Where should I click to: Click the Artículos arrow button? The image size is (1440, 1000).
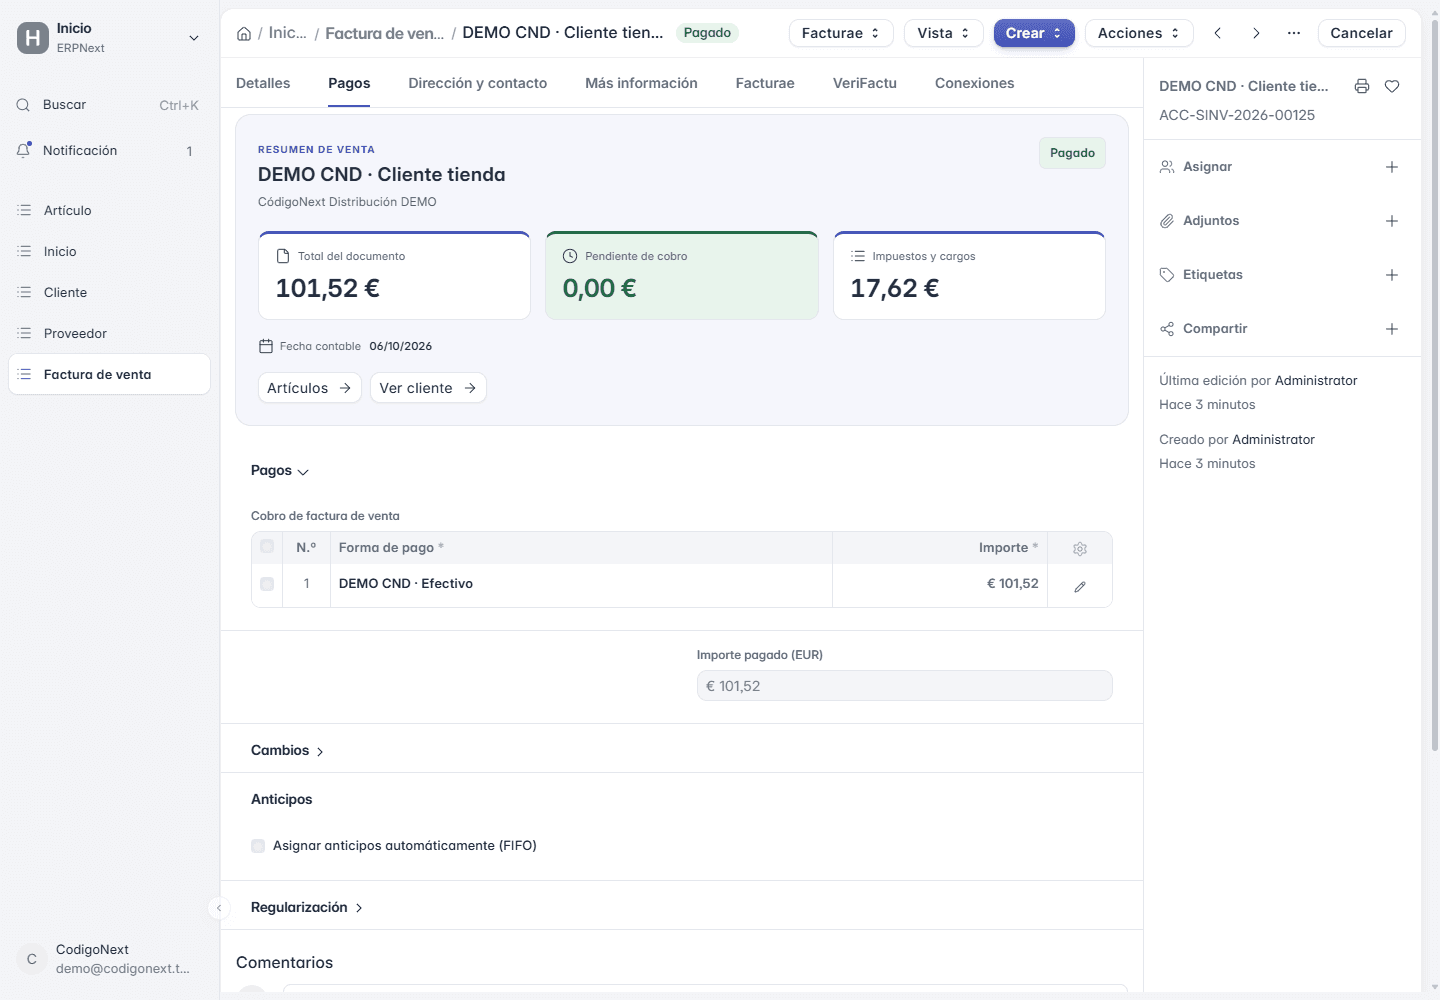[310, 388]
